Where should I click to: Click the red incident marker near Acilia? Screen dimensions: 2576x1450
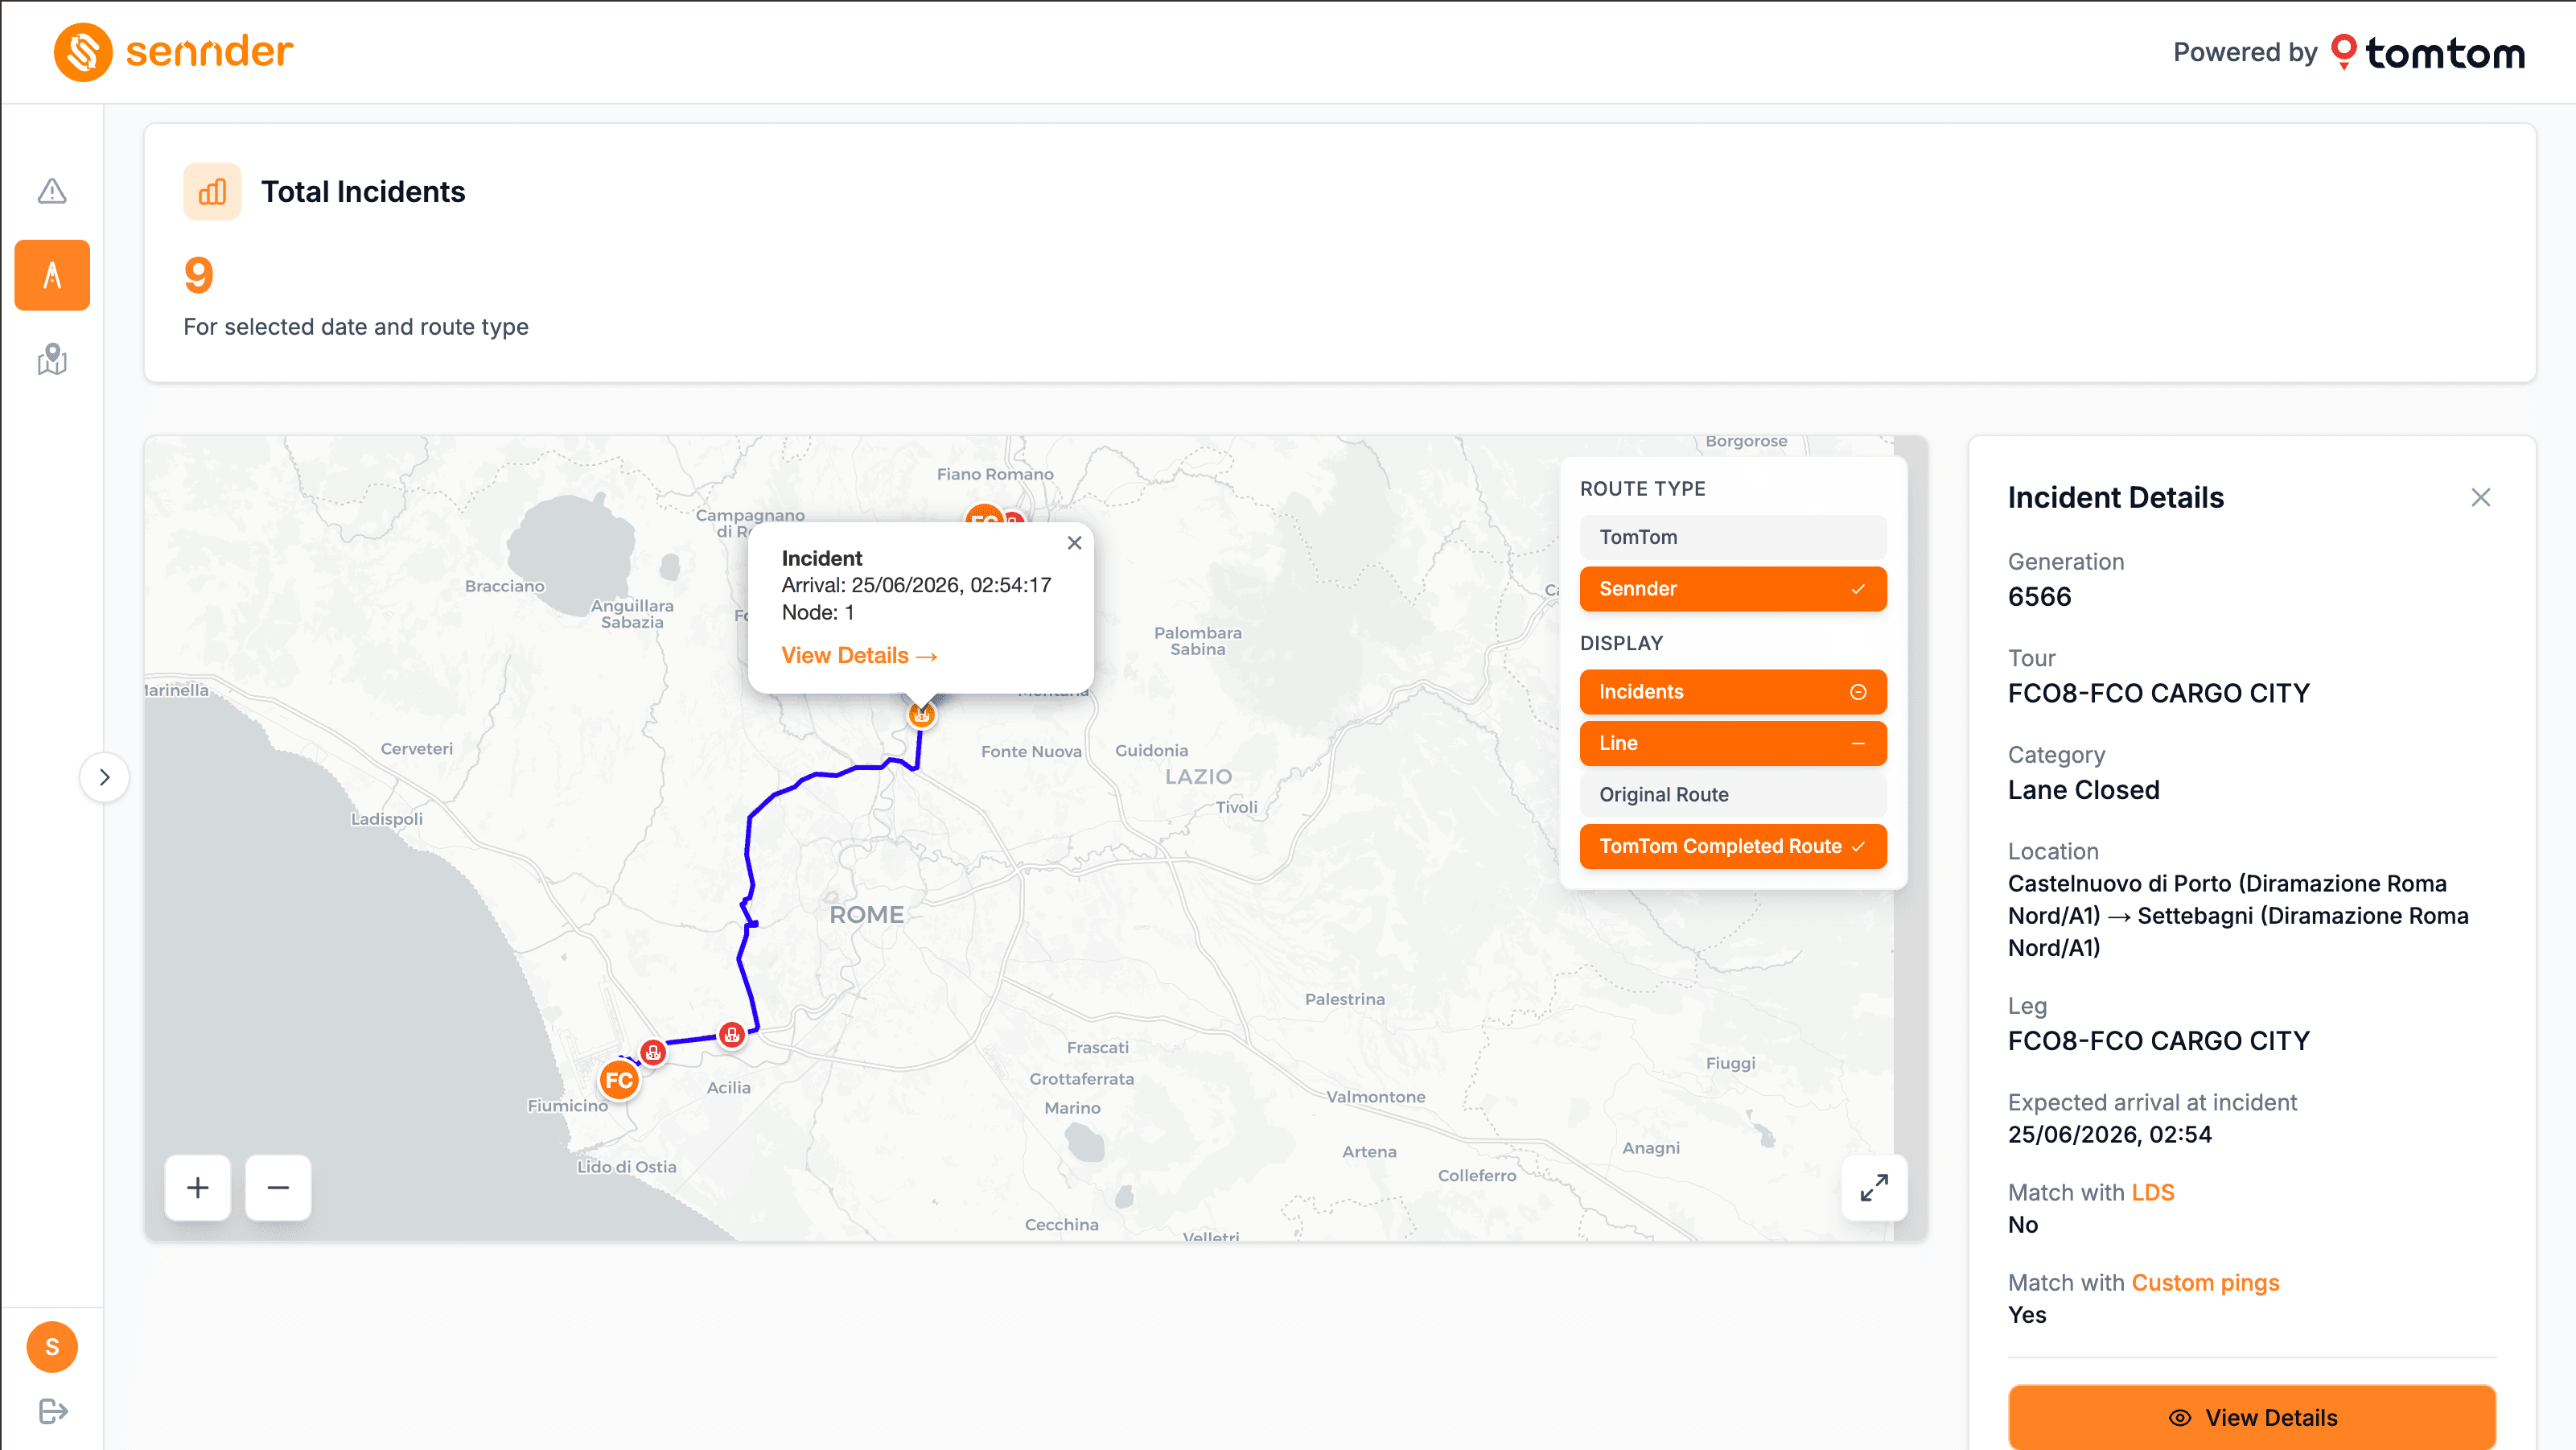(732, 1035)
